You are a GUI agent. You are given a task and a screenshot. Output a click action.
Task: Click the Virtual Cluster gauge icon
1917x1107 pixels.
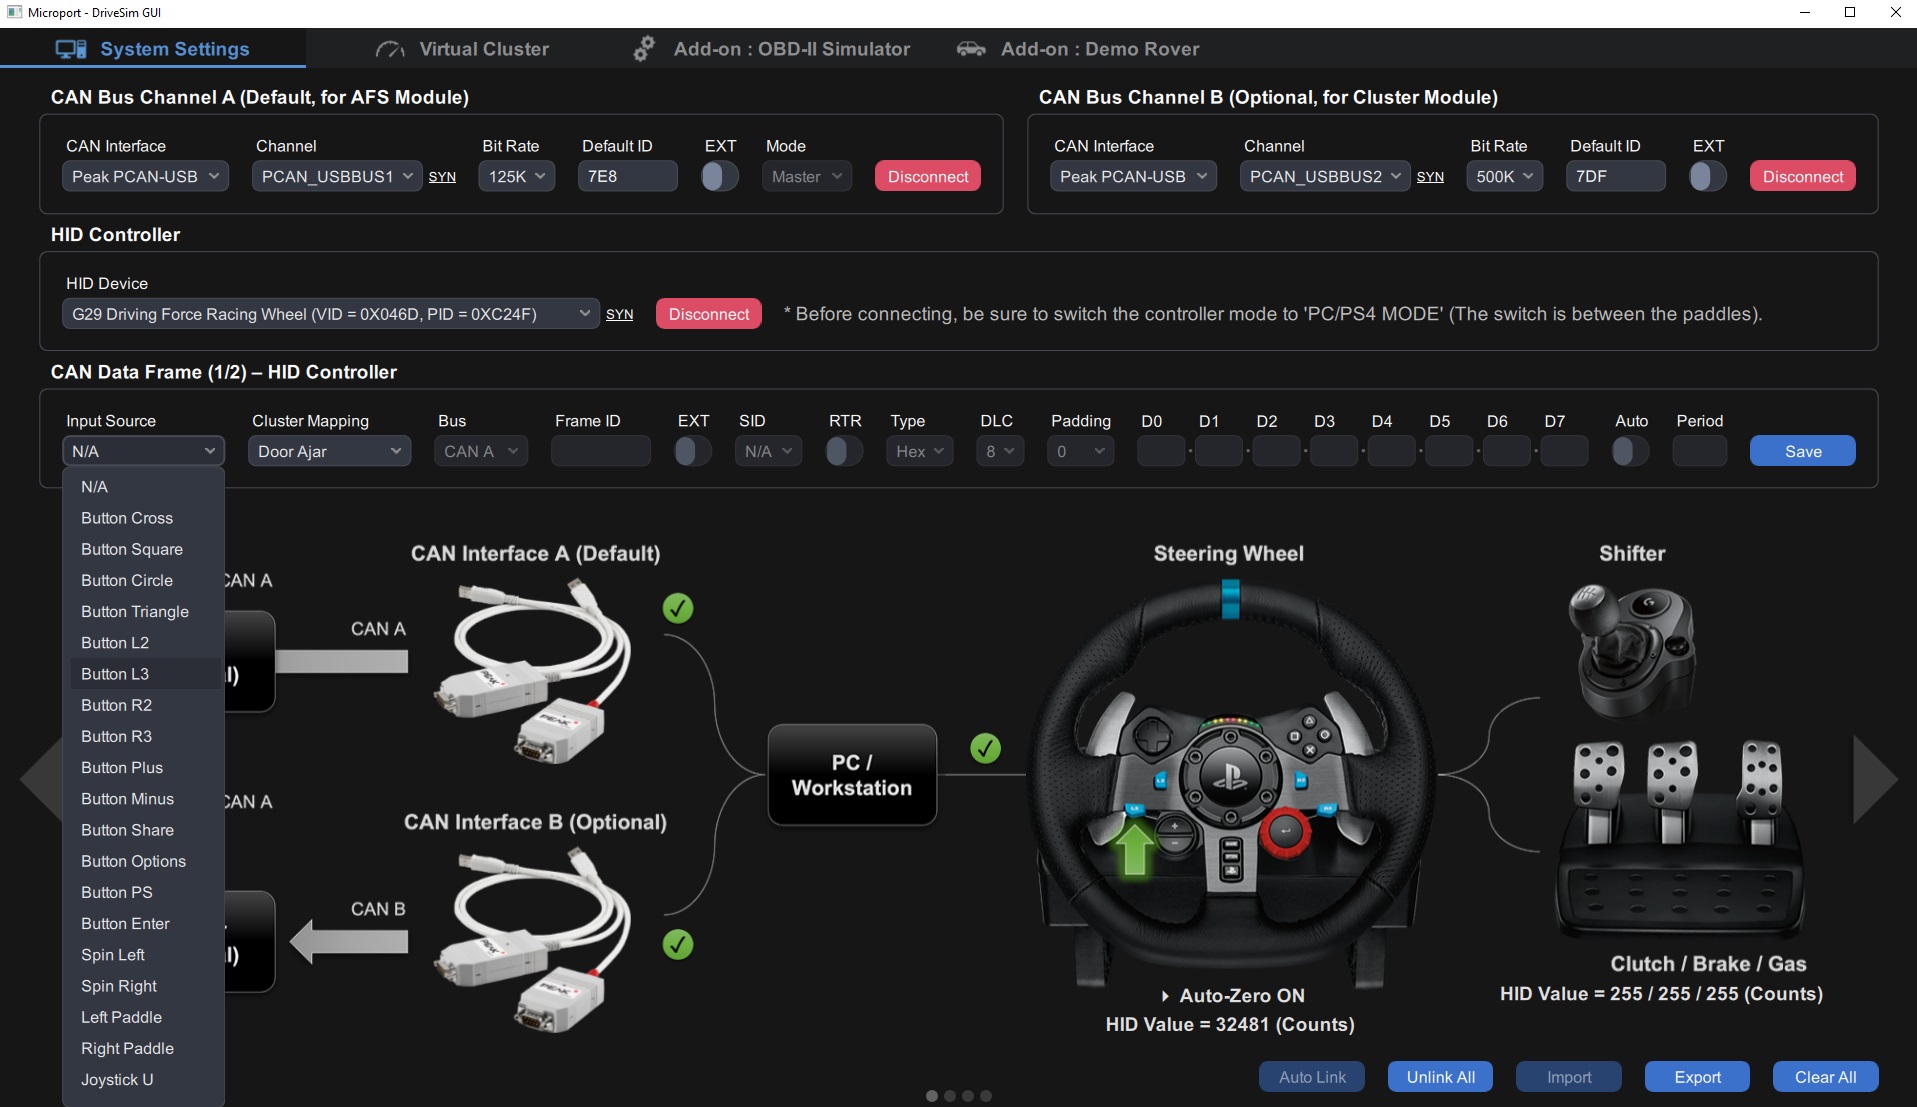coord(390,49)
